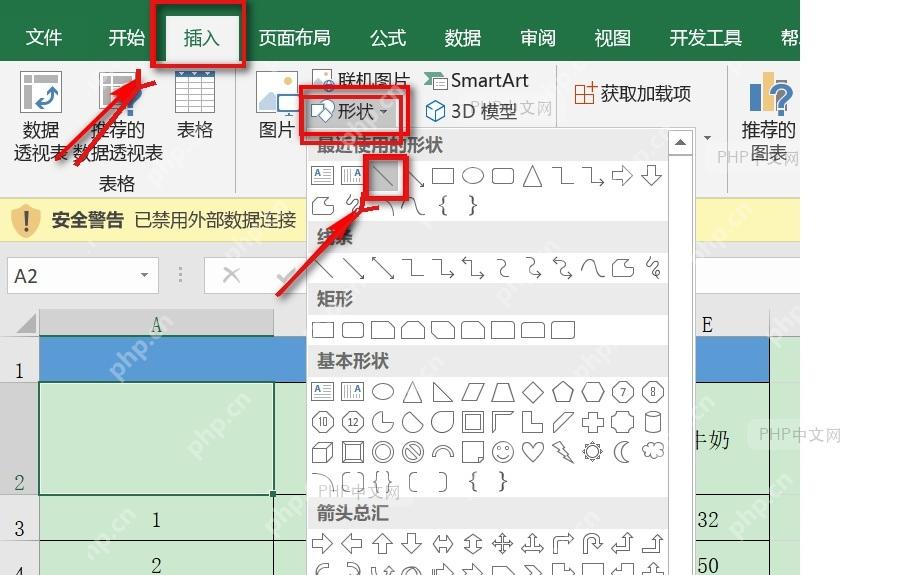Select the sun shape

(x=593, y=452)
